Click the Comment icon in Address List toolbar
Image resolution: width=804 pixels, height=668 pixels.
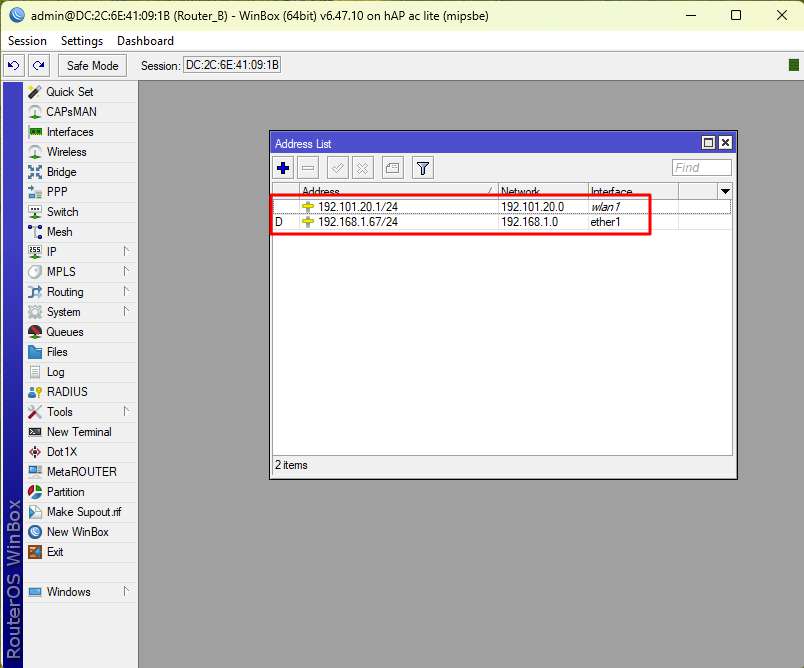coord(392,168)
